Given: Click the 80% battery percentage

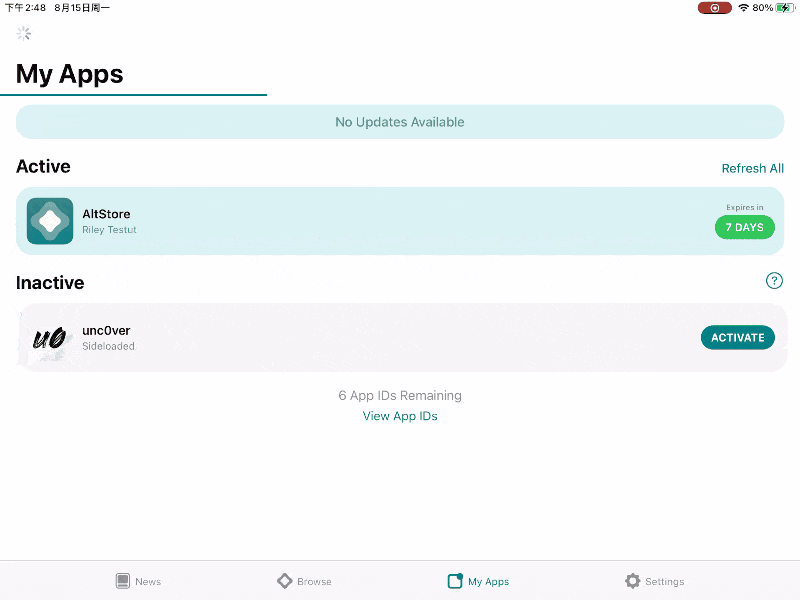Looking at the screenshot, I should [762, 8].
